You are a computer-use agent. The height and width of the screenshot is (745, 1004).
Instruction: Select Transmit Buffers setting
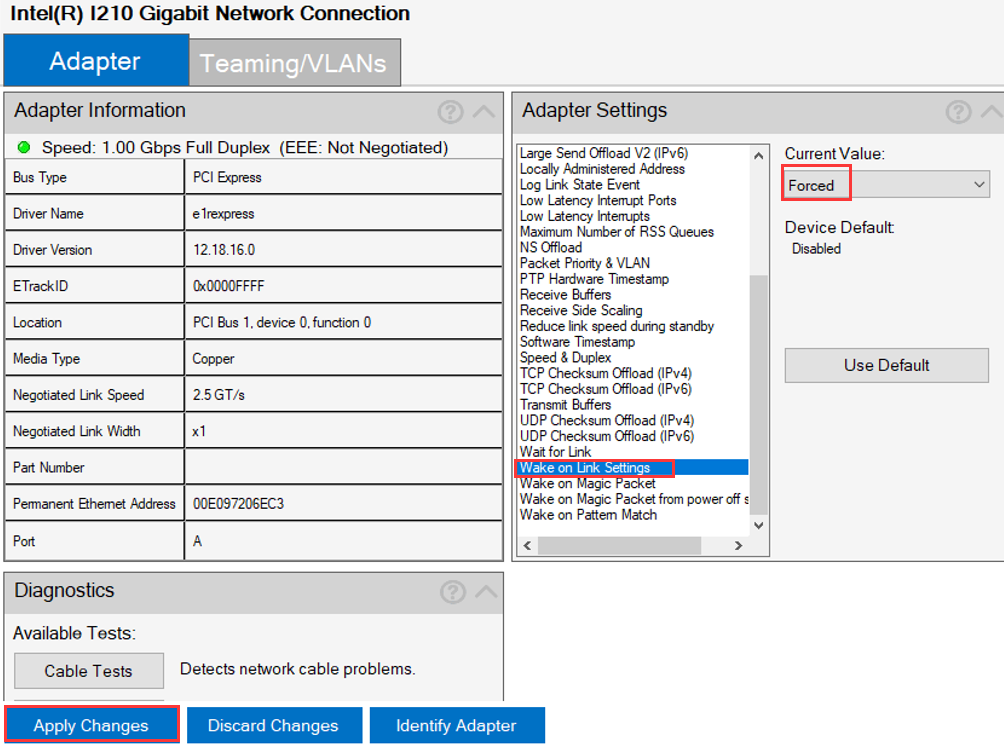click(565, 405)
